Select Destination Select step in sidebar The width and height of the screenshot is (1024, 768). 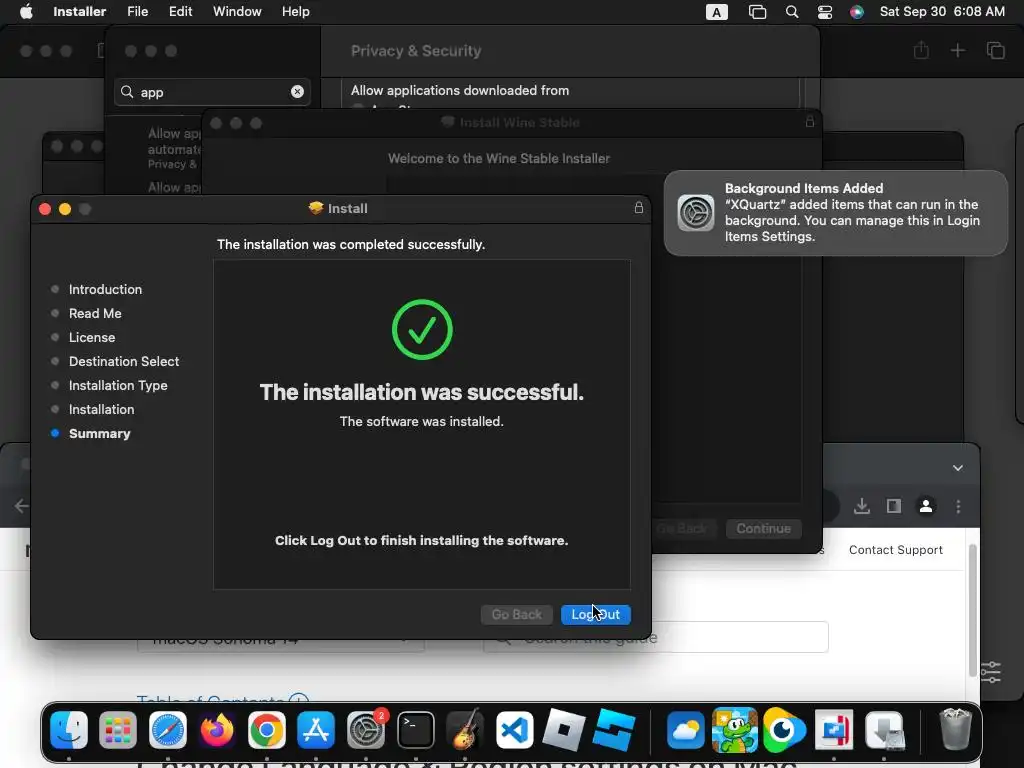coord(123,362)
